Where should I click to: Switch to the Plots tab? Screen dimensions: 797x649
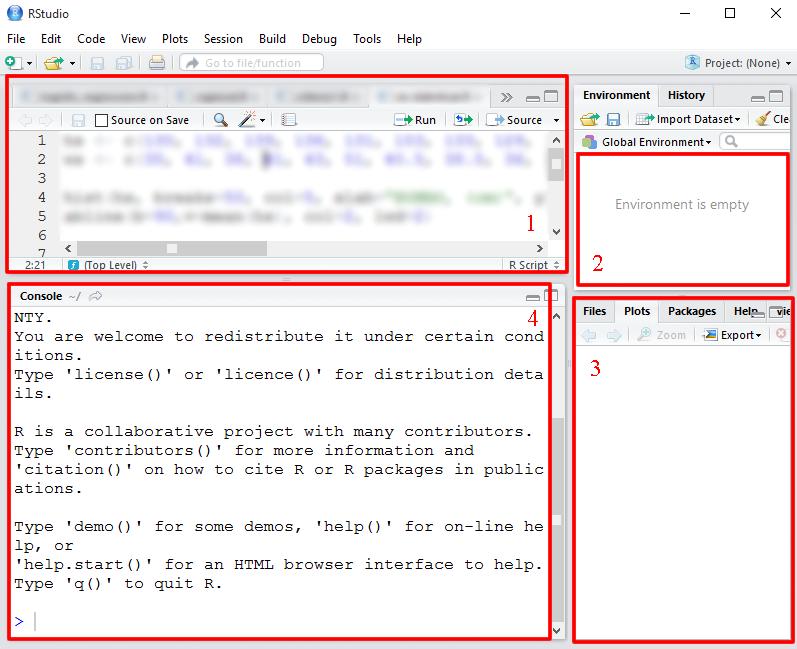(x=637, y=311)
